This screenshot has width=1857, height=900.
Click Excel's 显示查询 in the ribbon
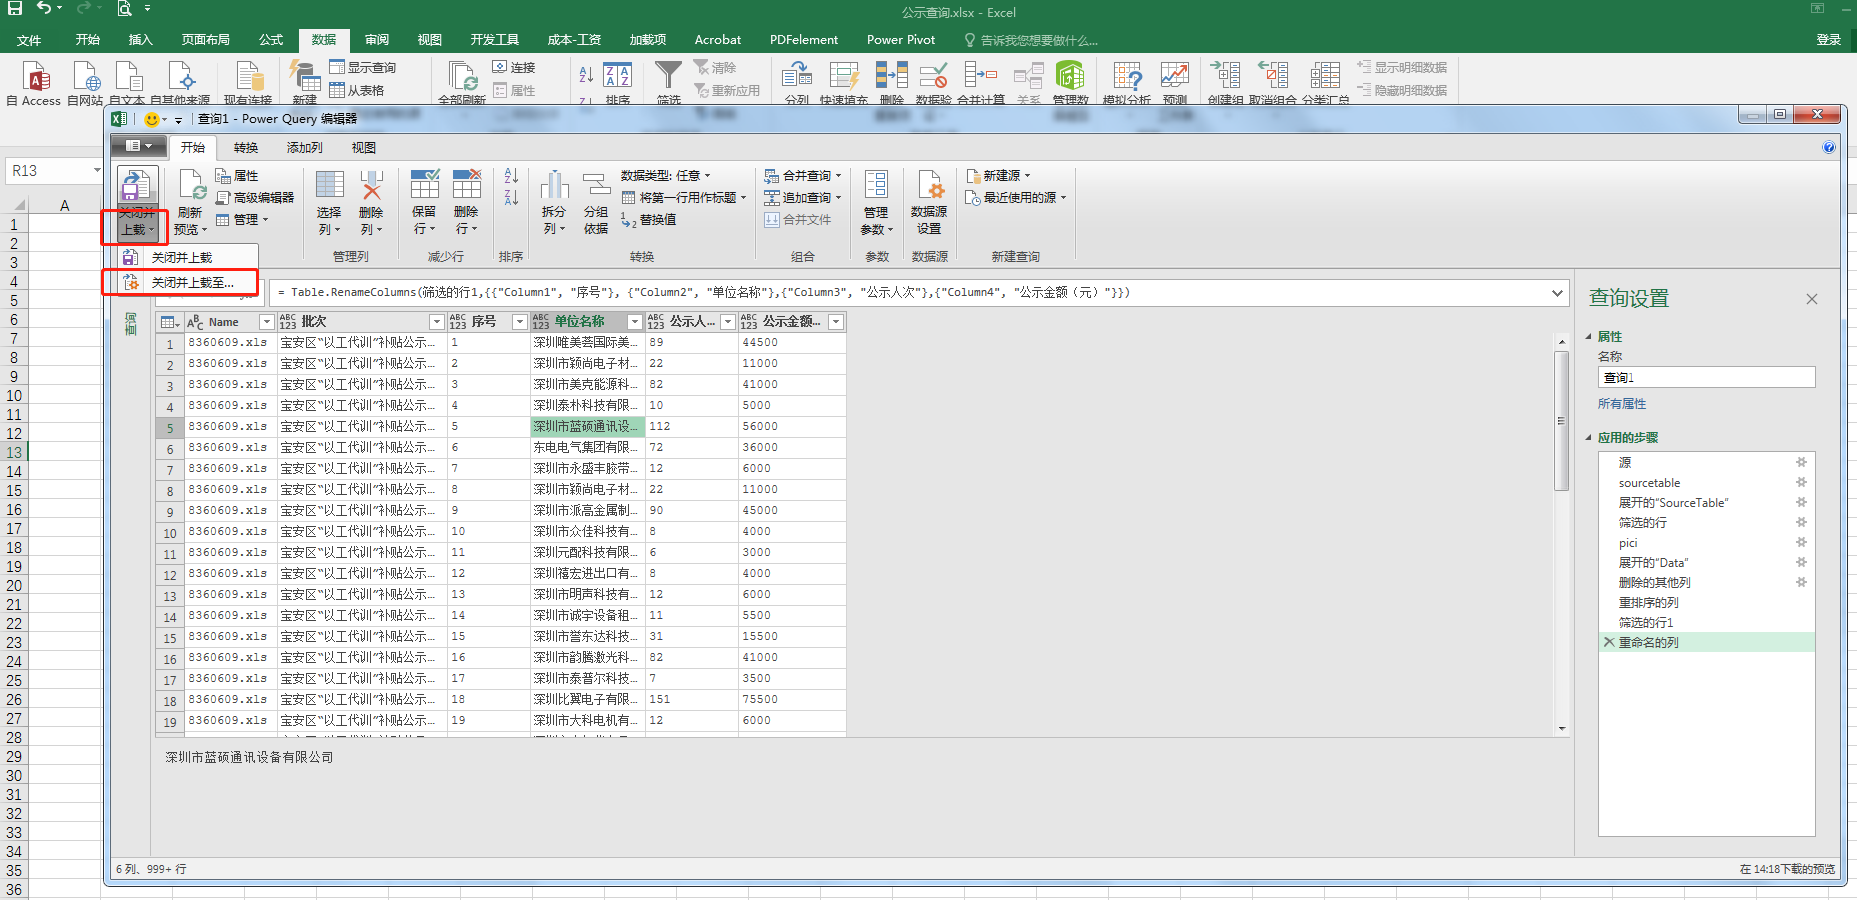point(363,67)
